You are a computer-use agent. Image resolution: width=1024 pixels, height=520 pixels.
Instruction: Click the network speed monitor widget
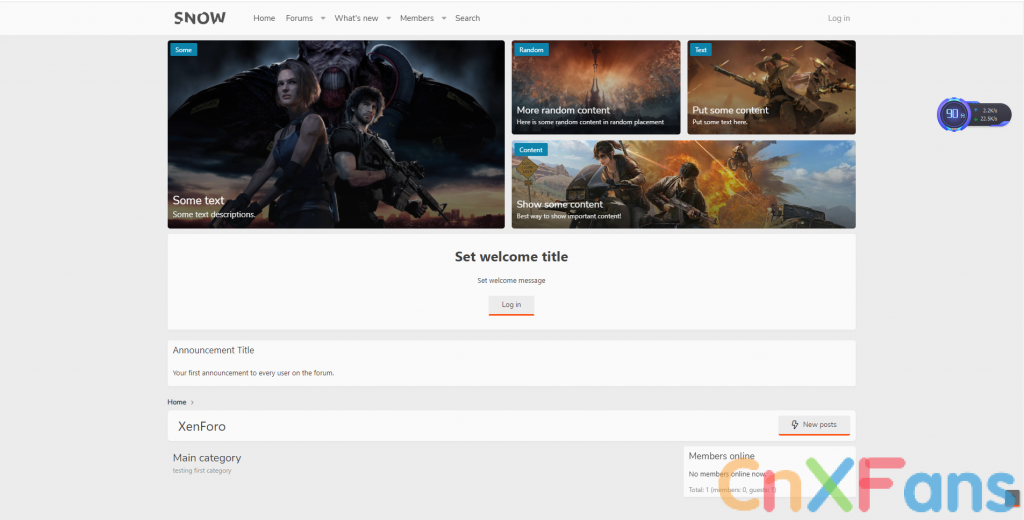(974, 115)
